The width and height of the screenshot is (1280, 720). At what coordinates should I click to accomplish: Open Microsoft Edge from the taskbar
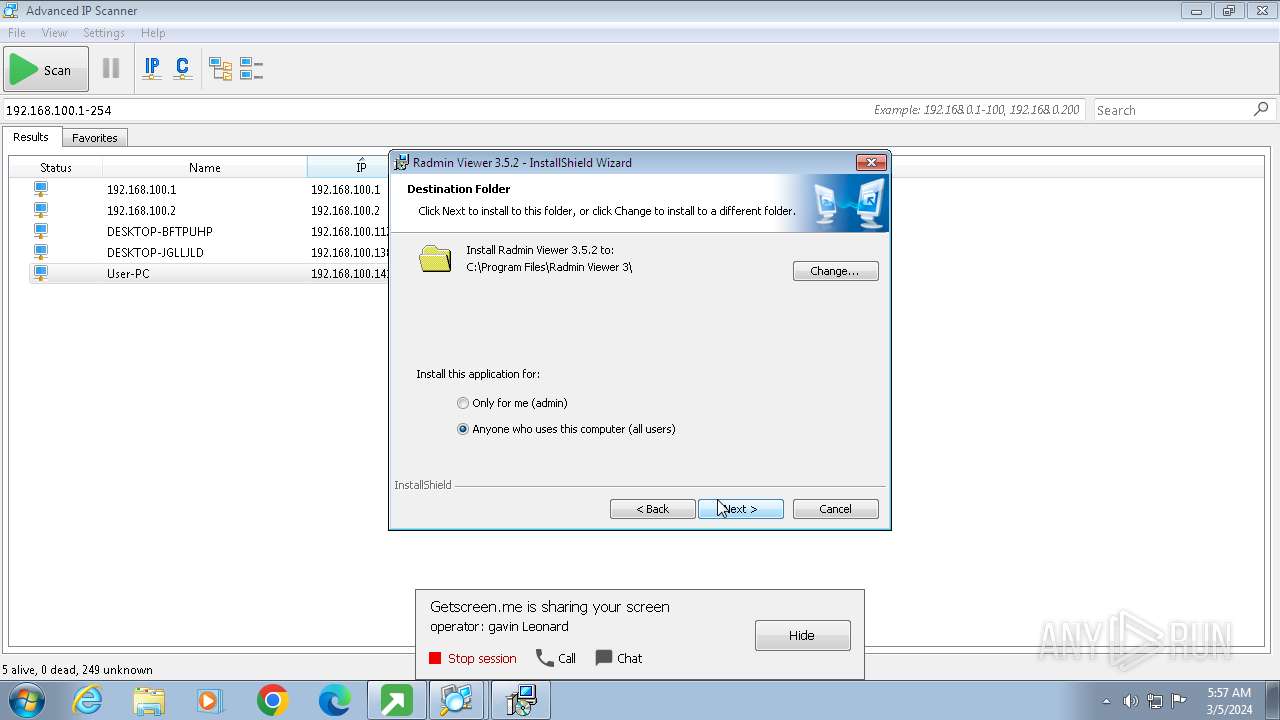(x=334, y=700)
